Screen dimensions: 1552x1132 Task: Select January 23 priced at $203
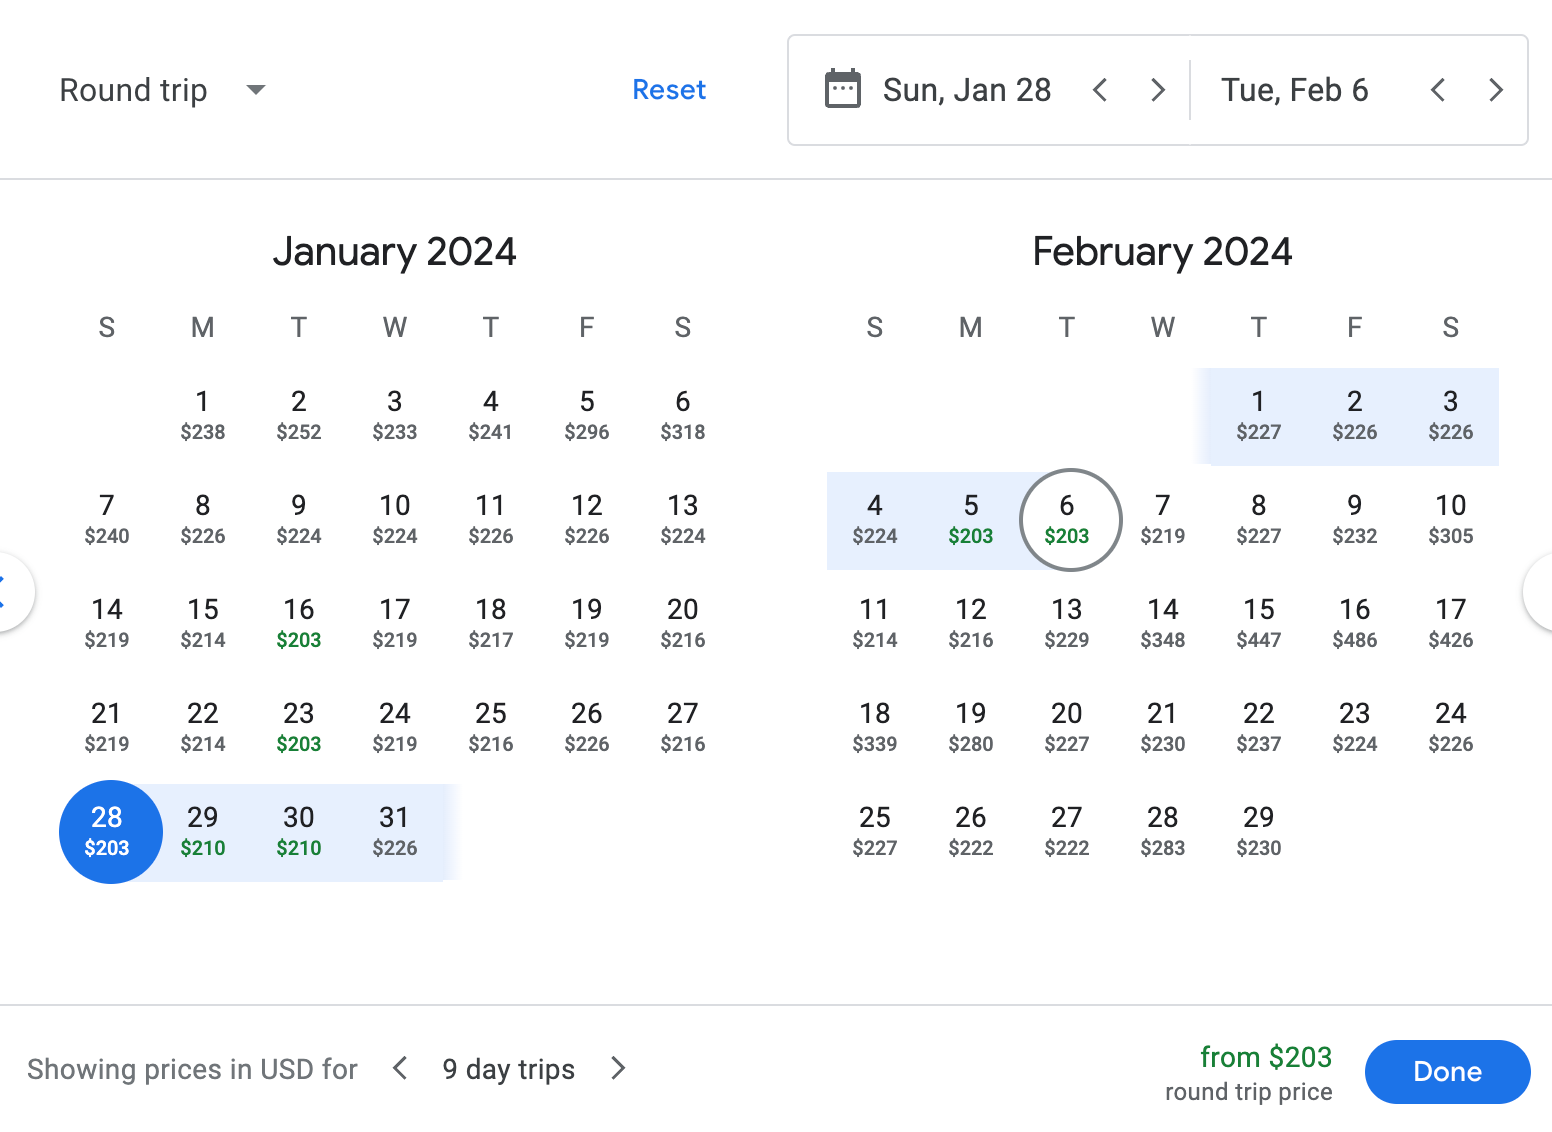pos(299,726)
